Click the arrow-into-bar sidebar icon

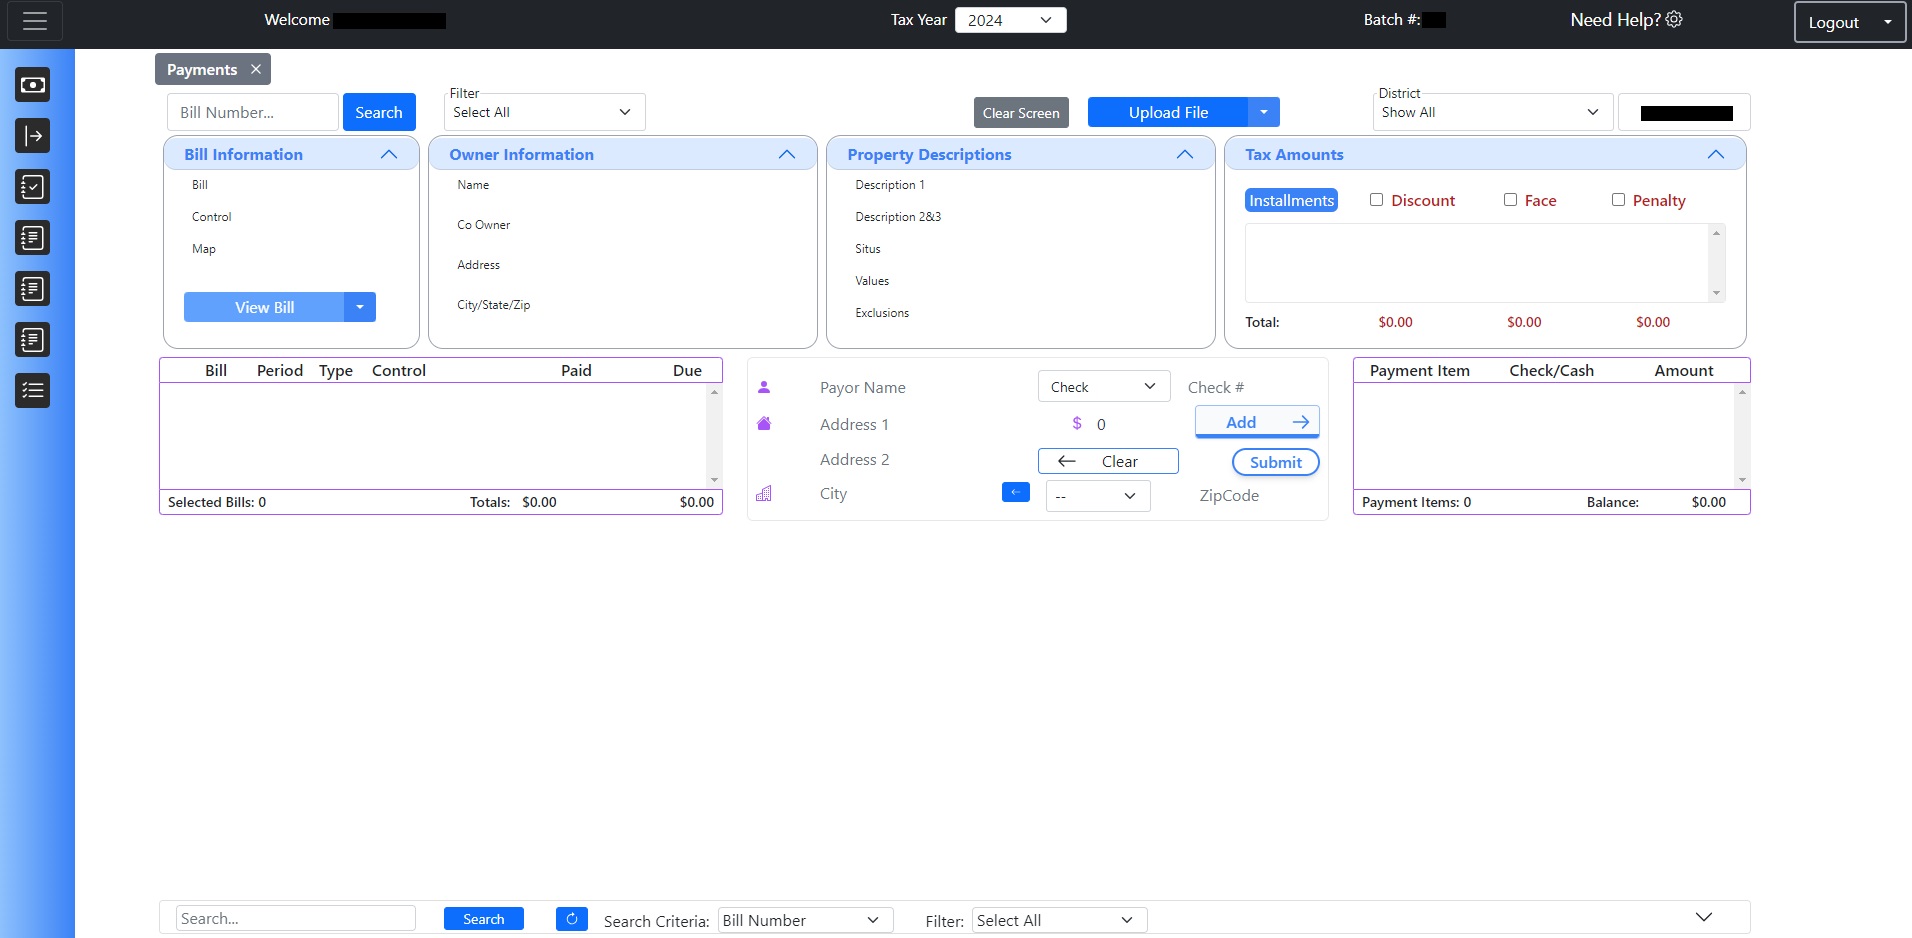(x=33, y=136)
